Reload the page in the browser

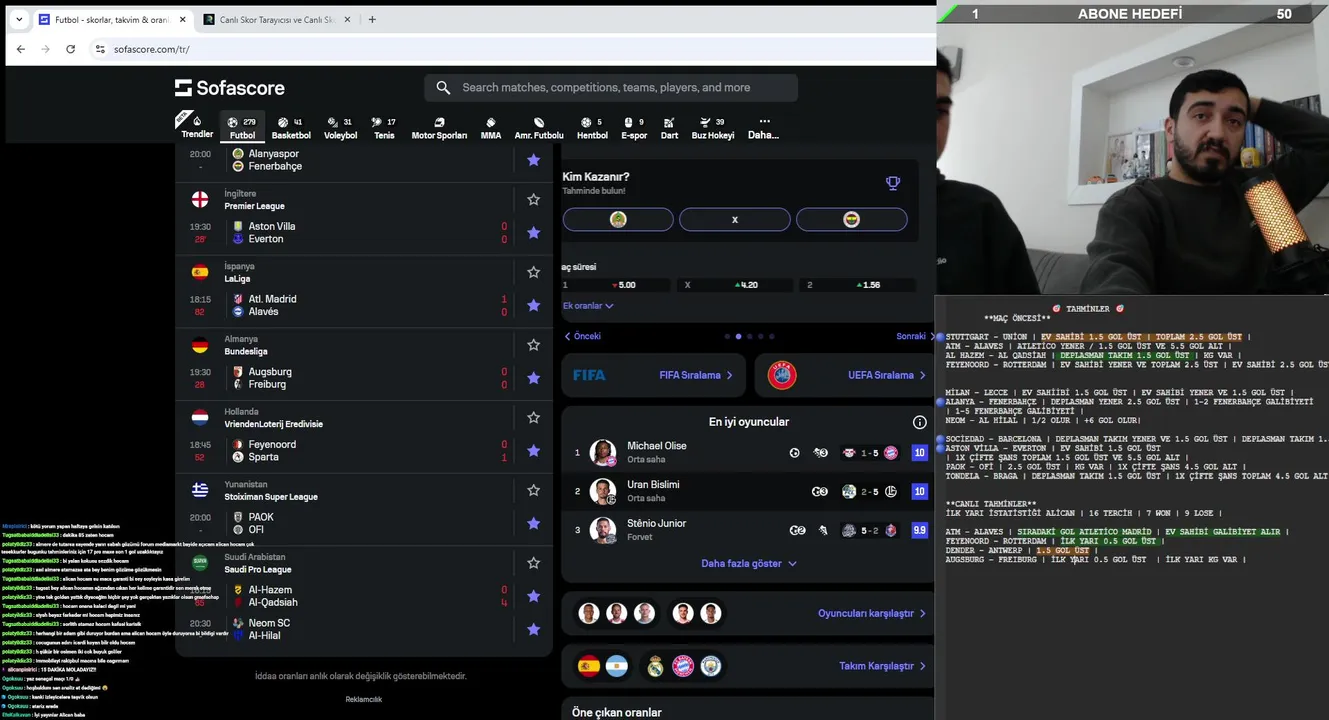70,49
